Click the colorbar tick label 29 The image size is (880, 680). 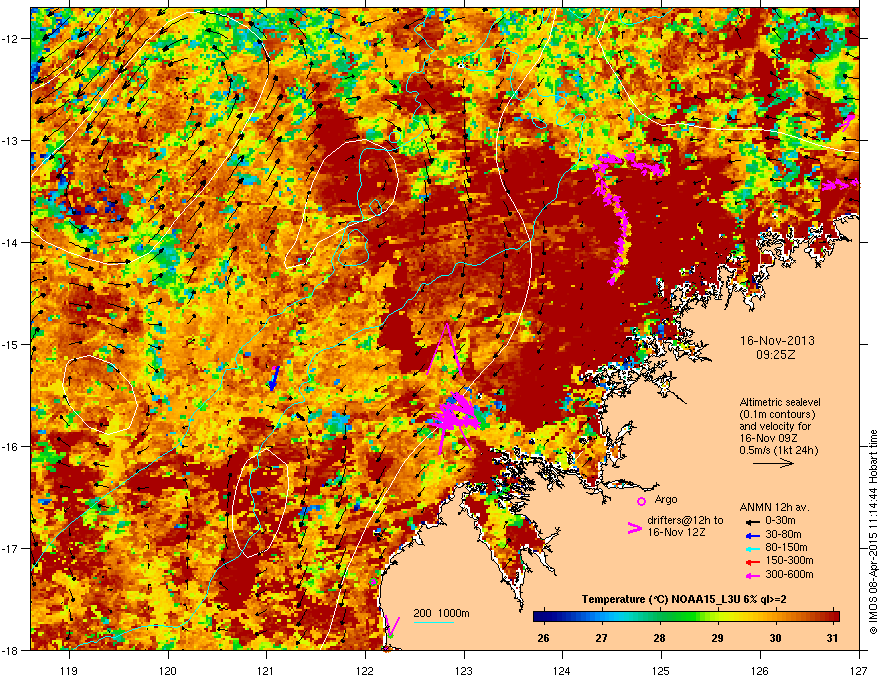[x=717, y=638]
